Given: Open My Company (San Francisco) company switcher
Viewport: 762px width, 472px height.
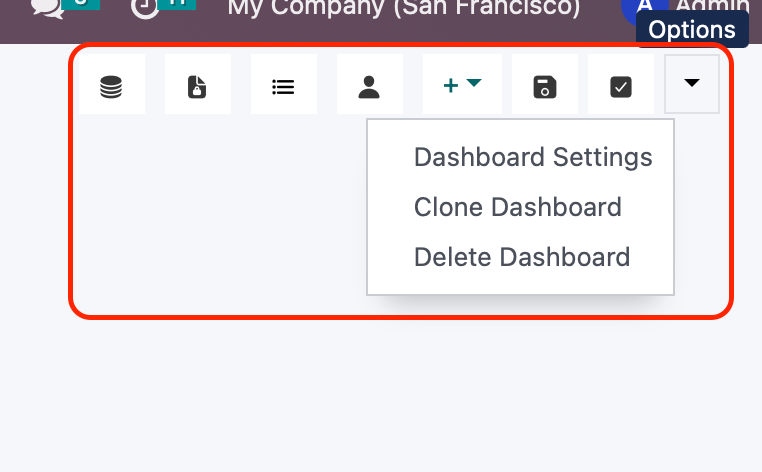Looking at the screenshot, I should (404, 7).
